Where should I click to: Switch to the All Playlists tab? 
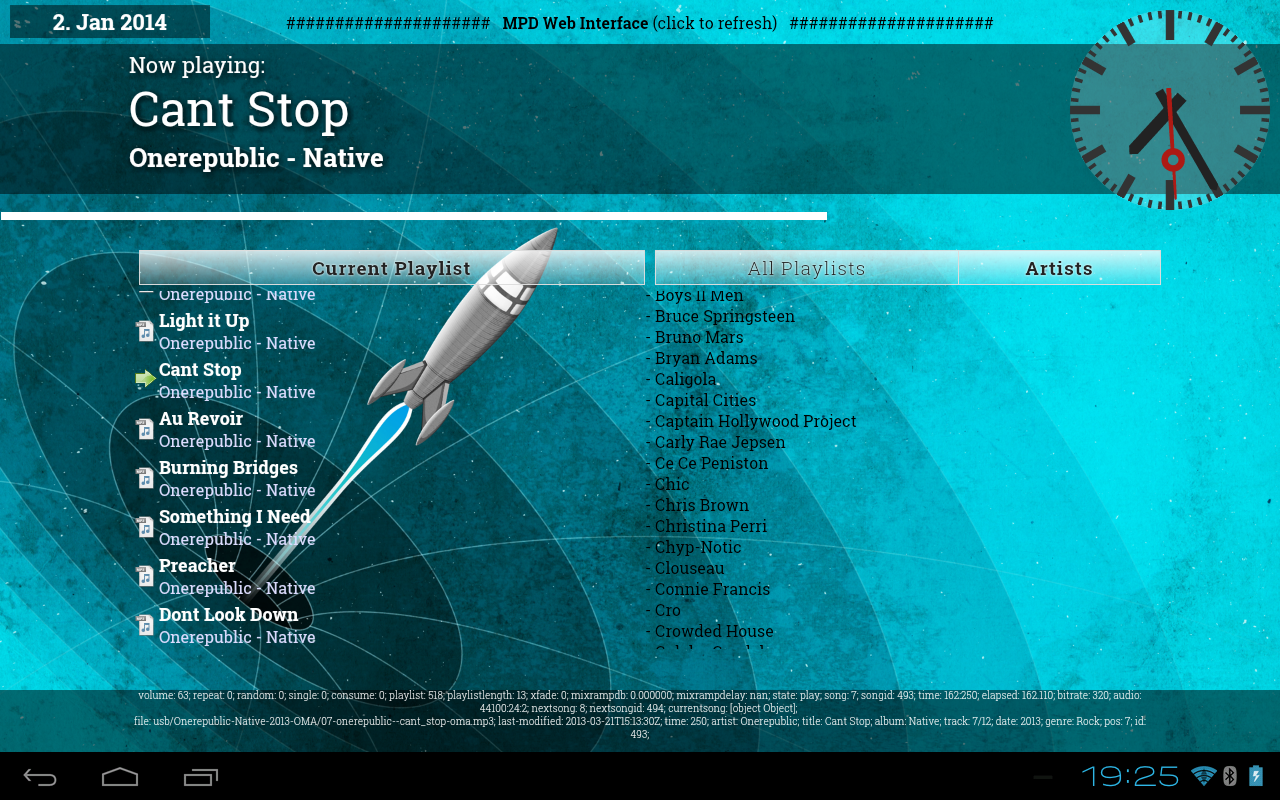(x=806, y=268)
